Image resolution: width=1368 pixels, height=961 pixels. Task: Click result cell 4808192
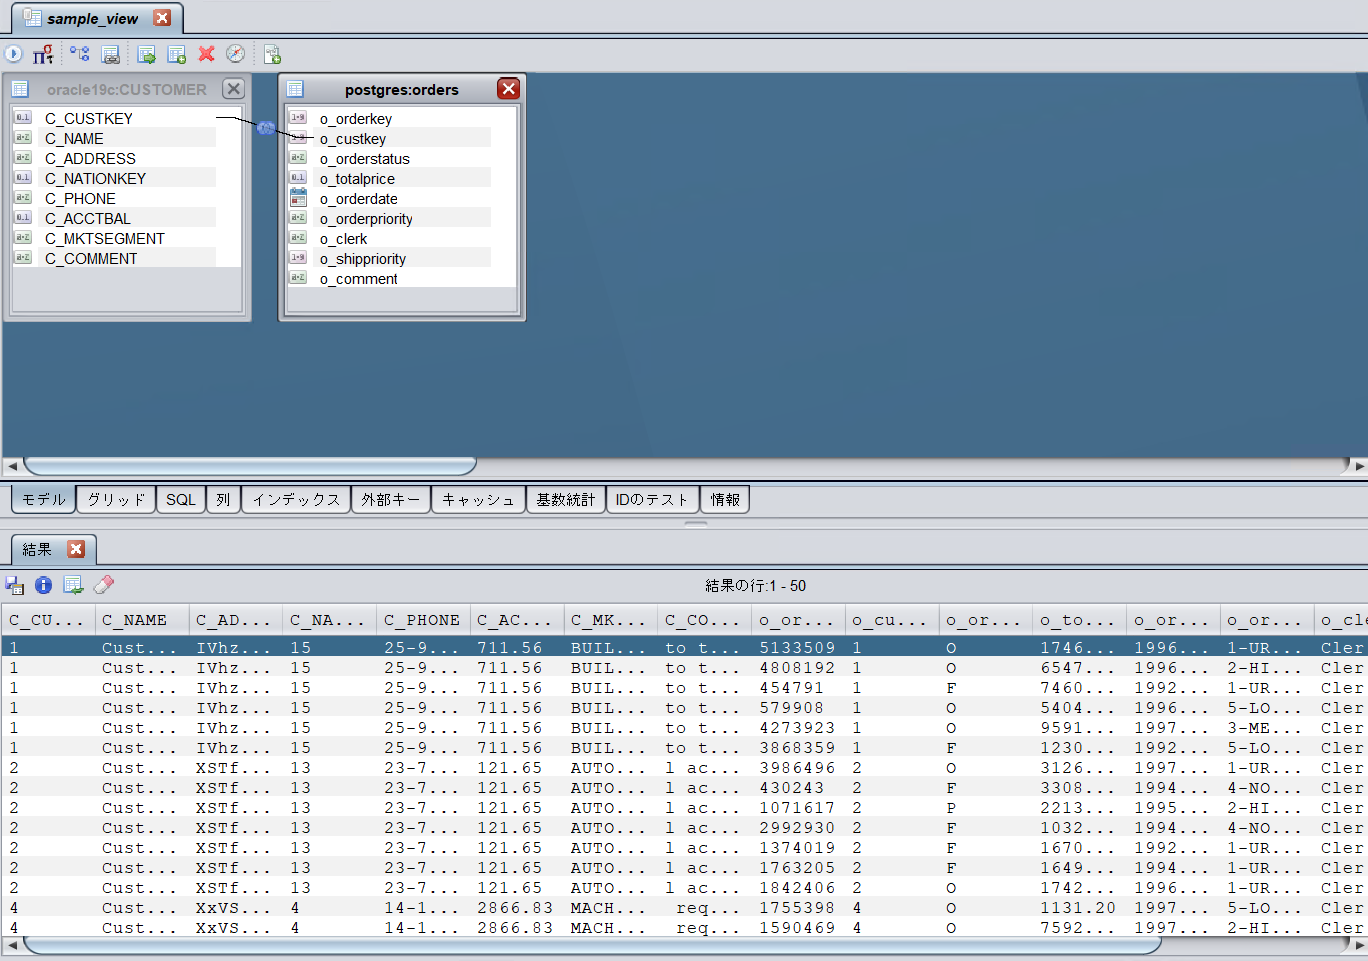pyautogui.click(x=798, y=668)
